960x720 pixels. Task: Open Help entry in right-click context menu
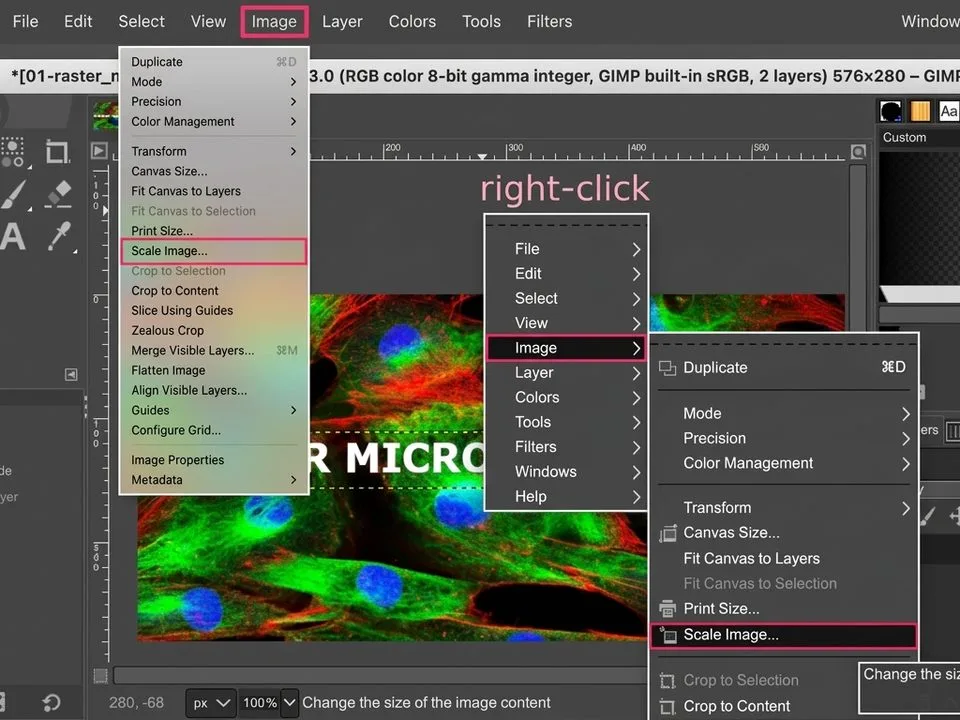click(566, 497)
